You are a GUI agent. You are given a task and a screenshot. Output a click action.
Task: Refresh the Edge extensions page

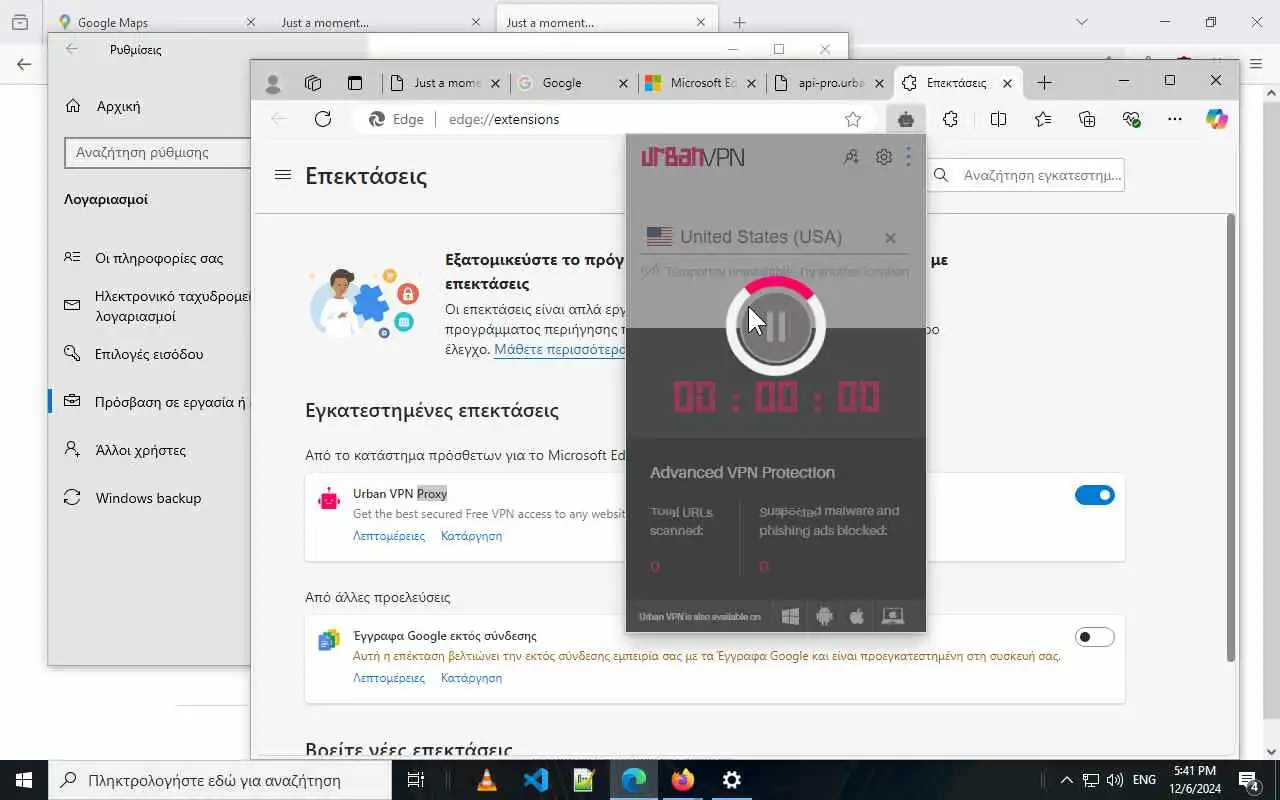322,119
